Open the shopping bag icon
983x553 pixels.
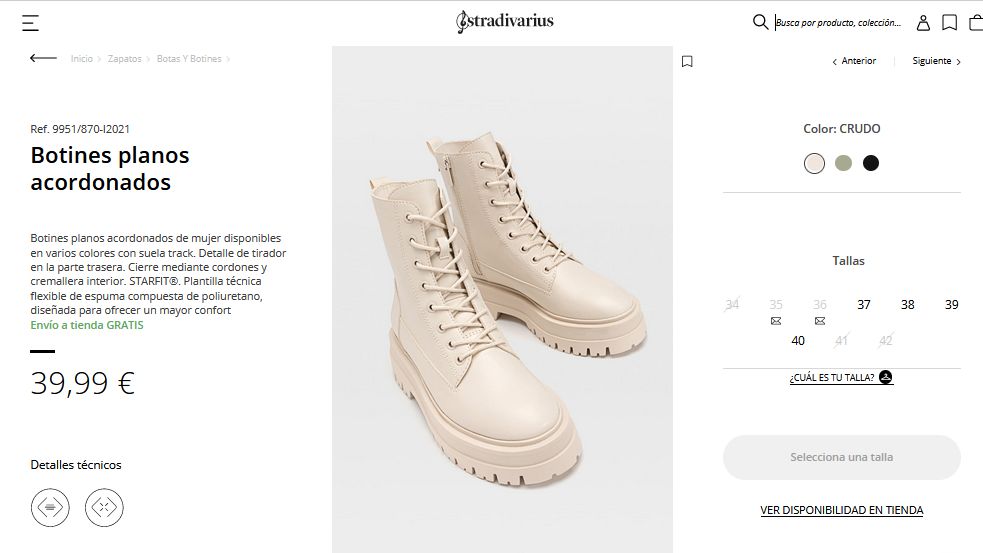pyautogui.click(x=975, y=22)
